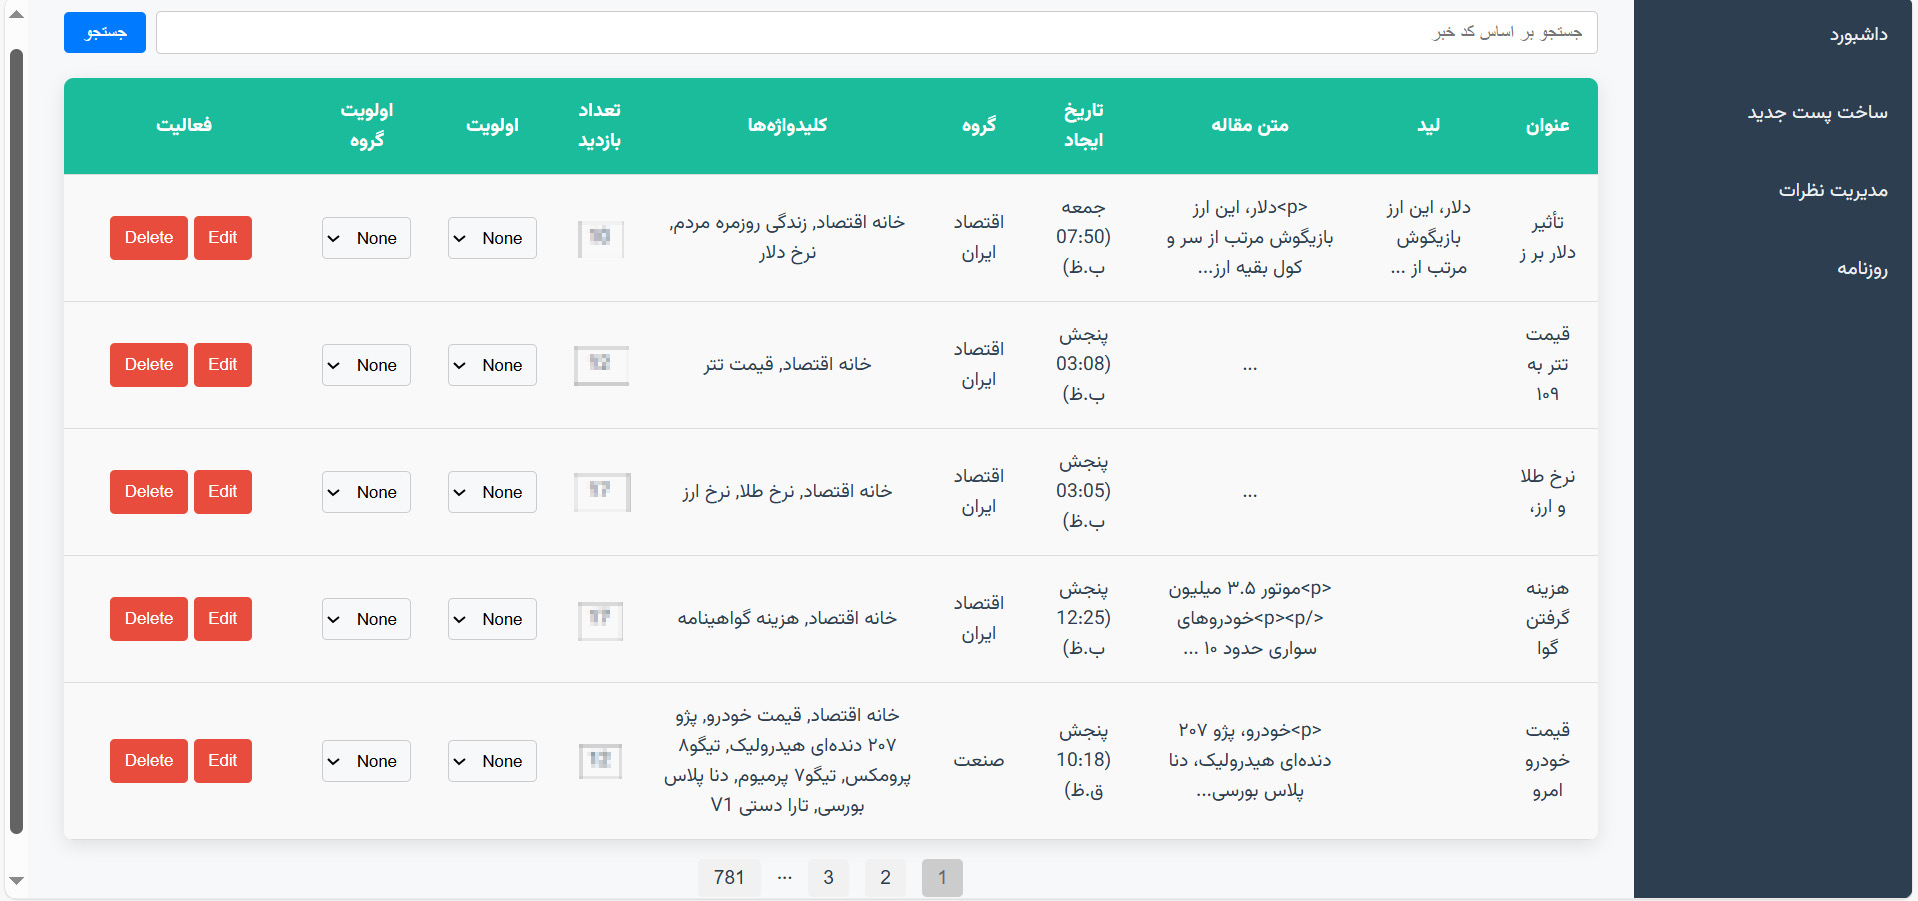Click view-count thumbnail in قیمت خودرو row
The height and width of the screenshot is (901, 1918).
click(x=601, y=761)
